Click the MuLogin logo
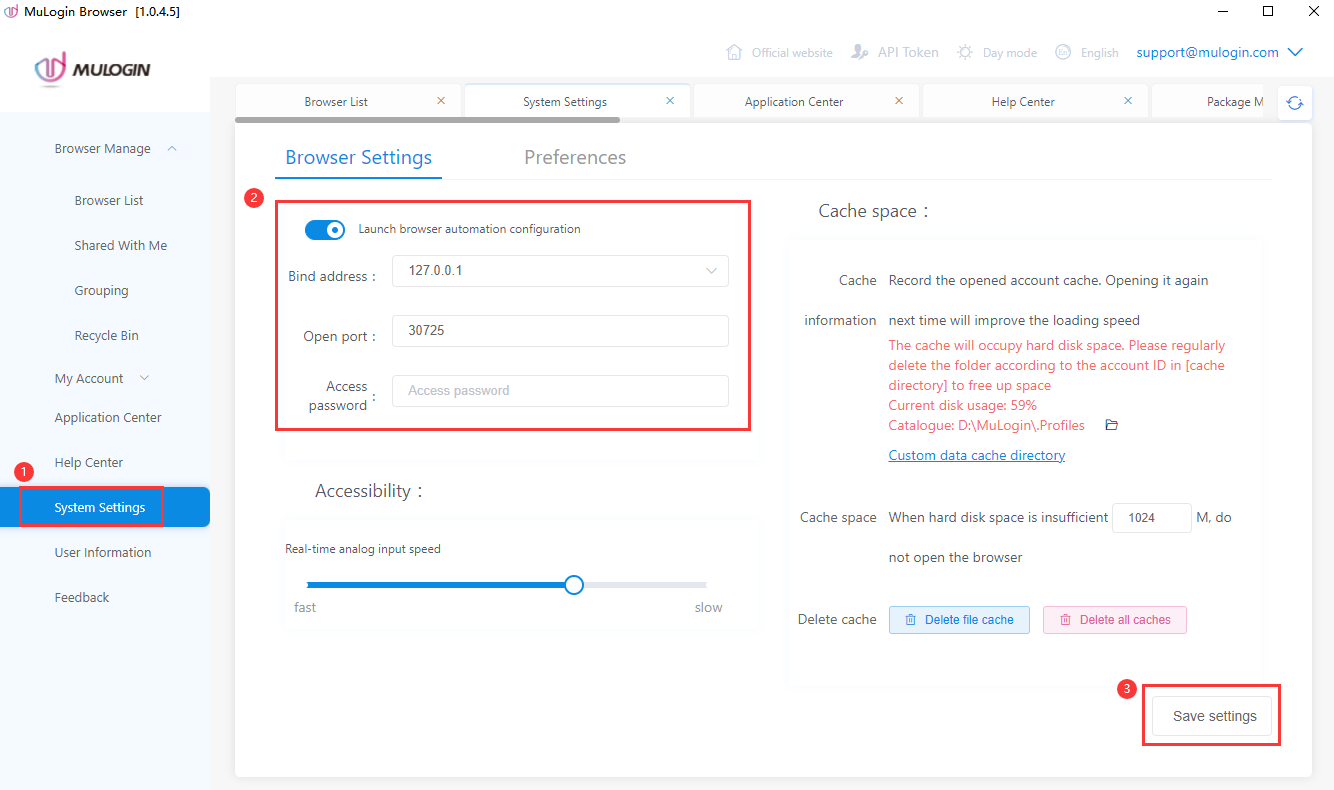The image size is (1334, 790). [91, 70]
